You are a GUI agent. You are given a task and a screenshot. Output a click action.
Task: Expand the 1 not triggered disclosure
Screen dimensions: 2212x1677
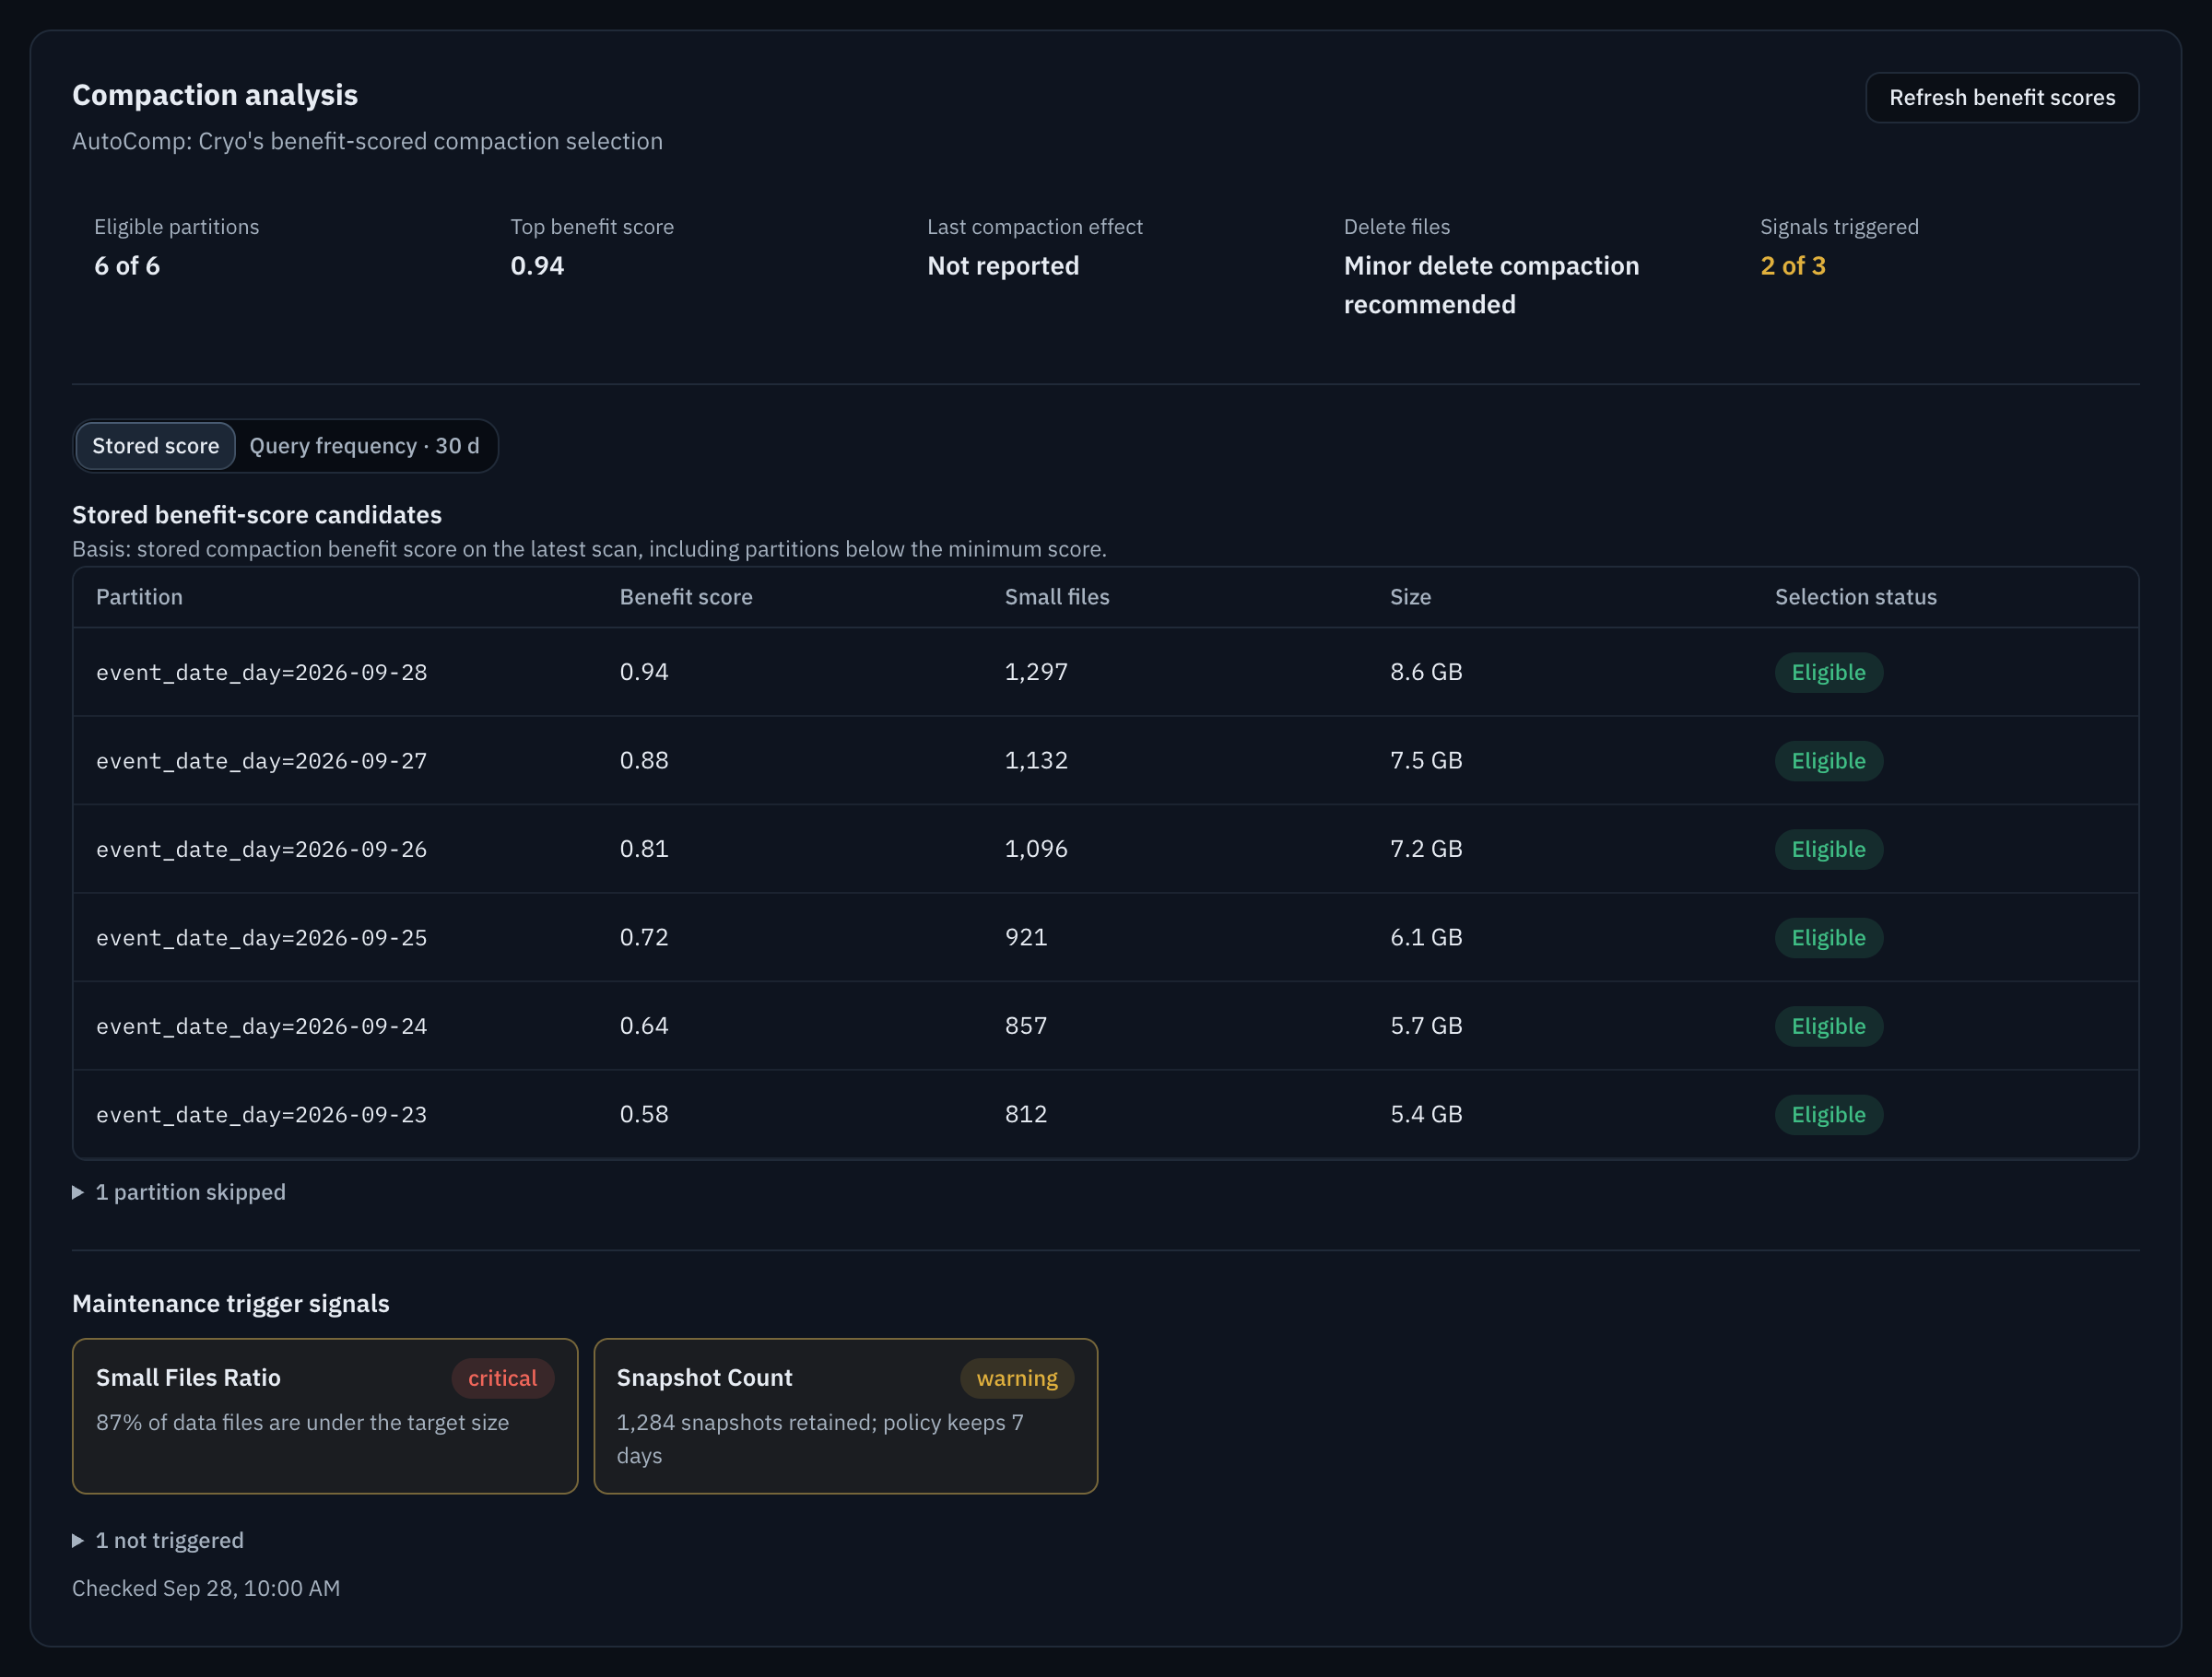pos(158,1540)
